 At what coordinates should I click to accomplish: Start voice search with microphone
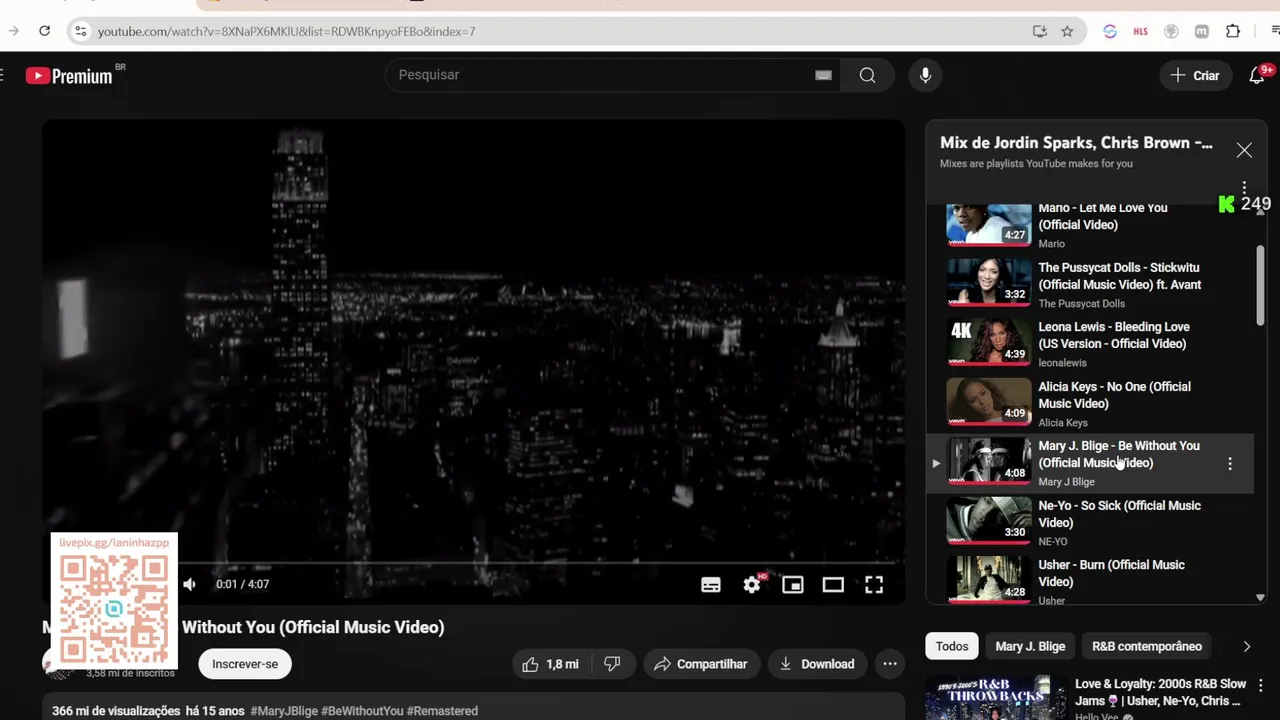coord(925,75)
